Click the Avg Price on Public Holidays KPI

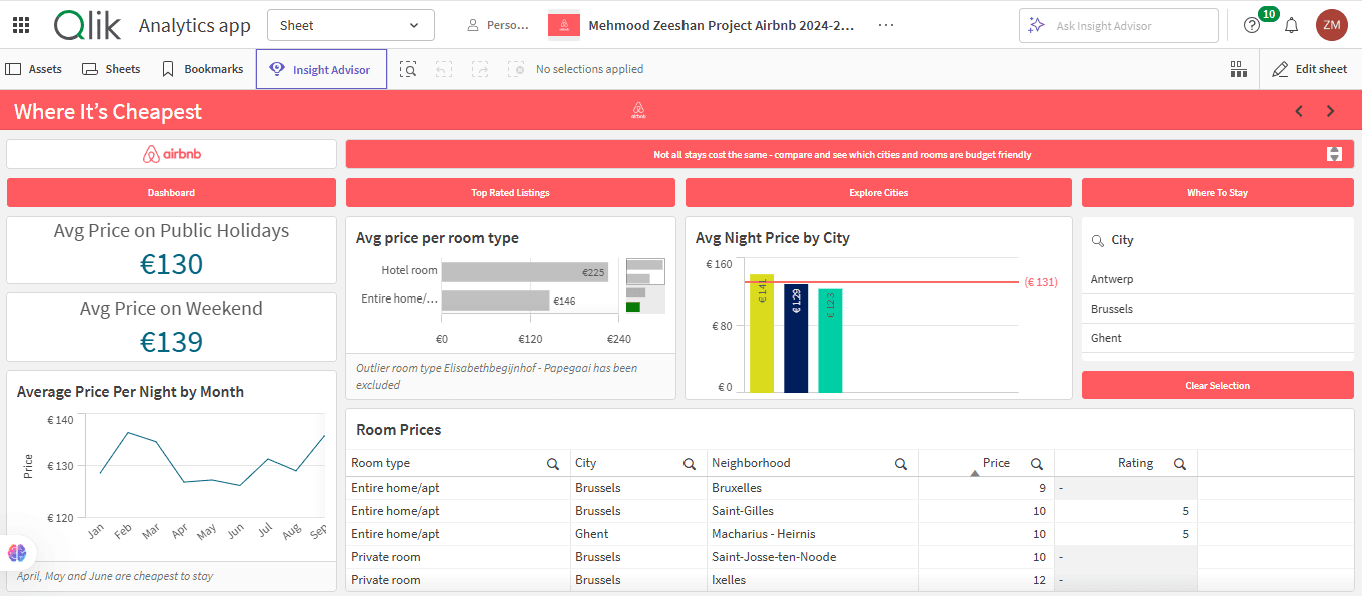[x=171, y=249]
